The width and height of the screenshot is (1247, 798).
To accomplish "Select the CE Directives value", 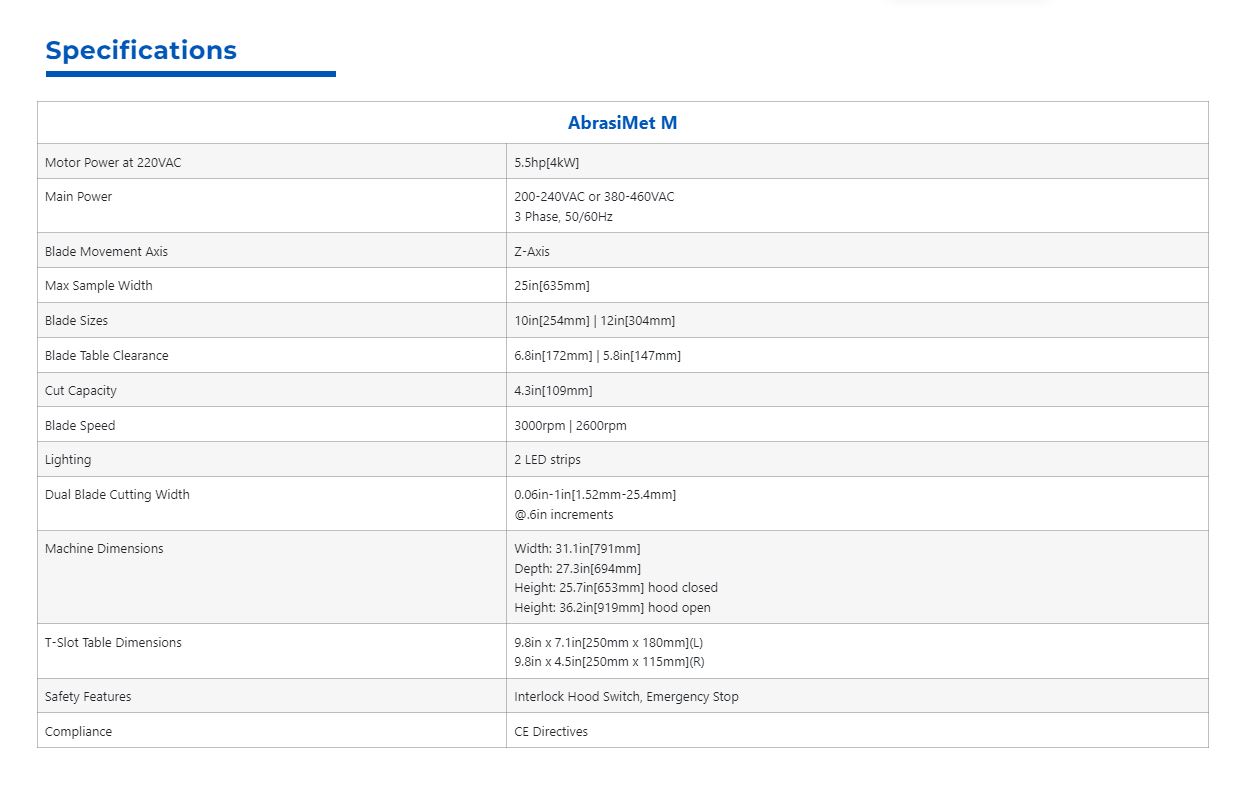I will (551, 731).
